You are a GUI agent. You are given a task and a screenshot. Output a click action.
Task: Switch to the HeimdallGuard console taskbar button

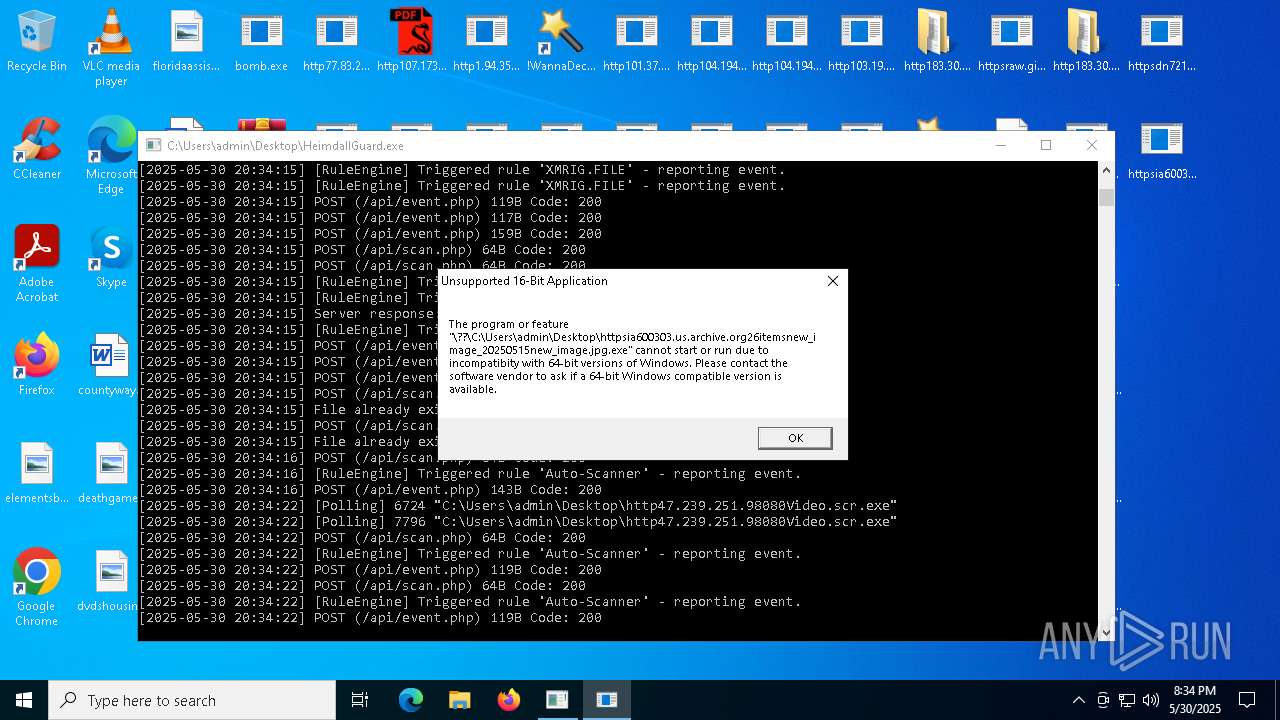(x=557, y=700)
